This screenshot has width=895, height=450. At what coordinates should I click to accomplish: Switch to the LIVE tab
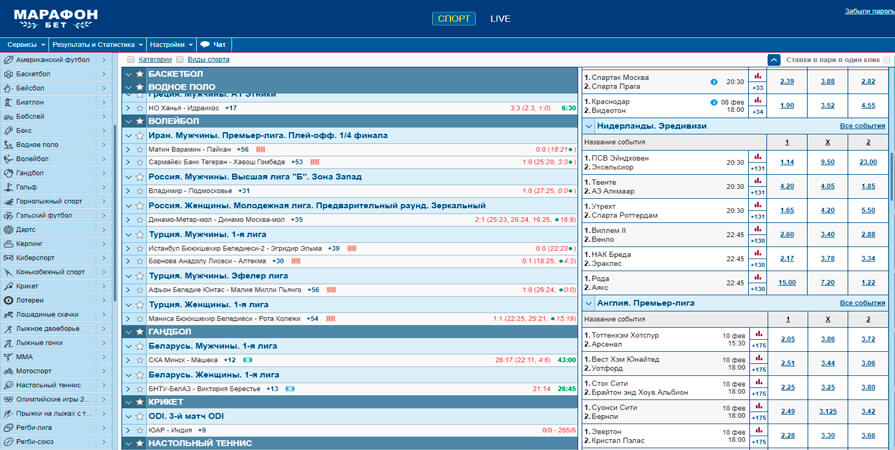[x=500, y=19]
